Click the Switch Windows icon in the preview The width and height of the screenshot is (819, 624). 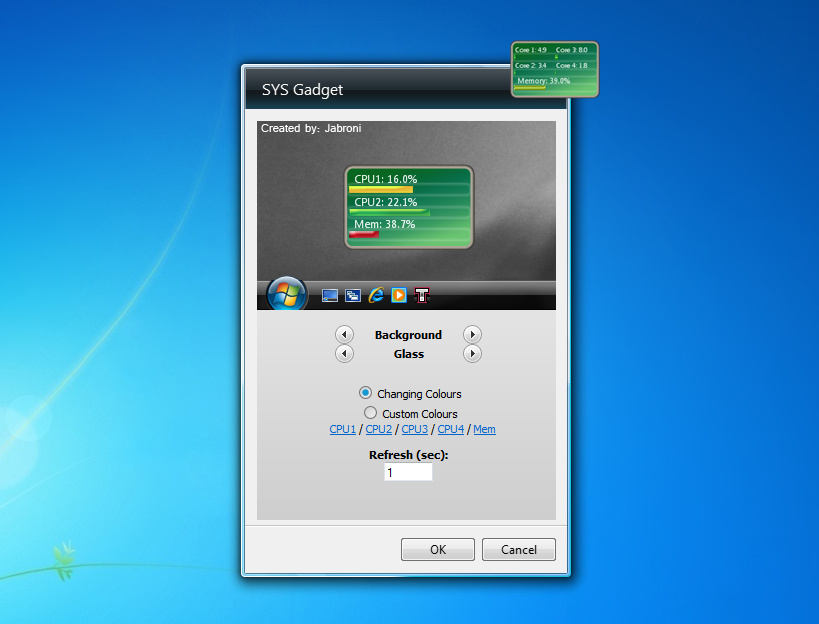353,296
